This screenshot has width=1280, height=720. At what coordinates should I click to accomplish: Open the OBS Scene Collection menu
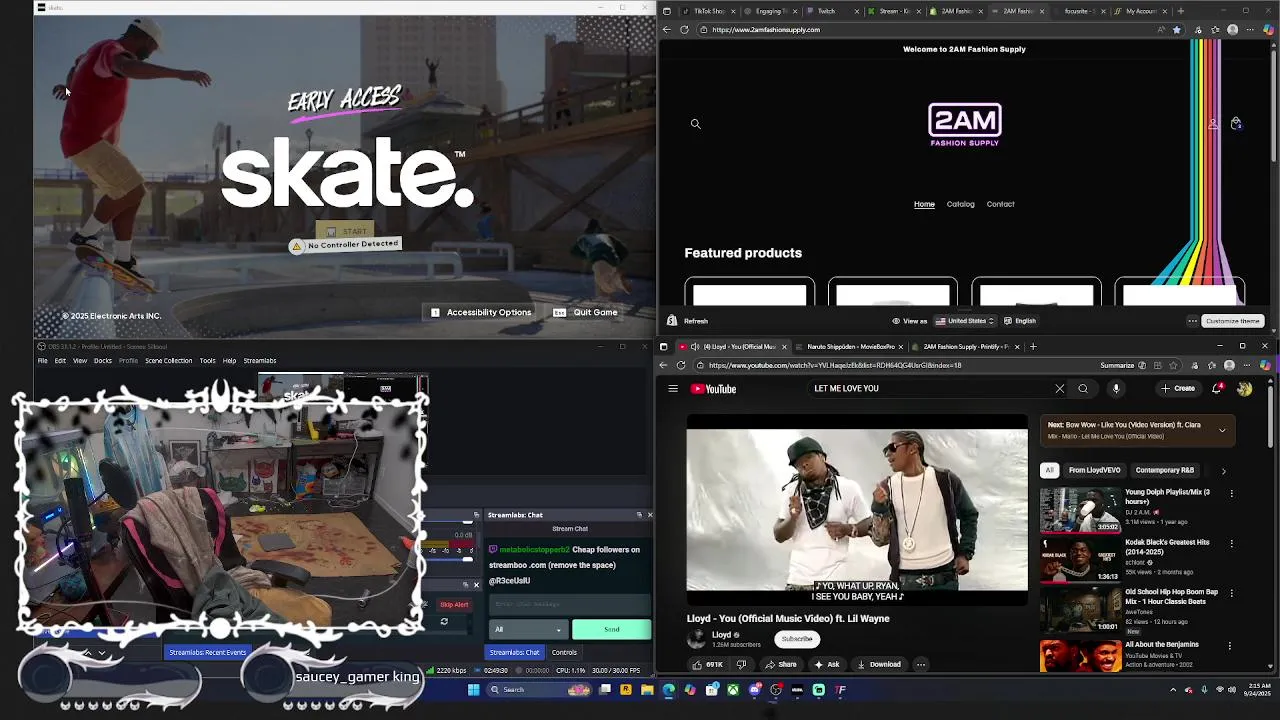168,361
